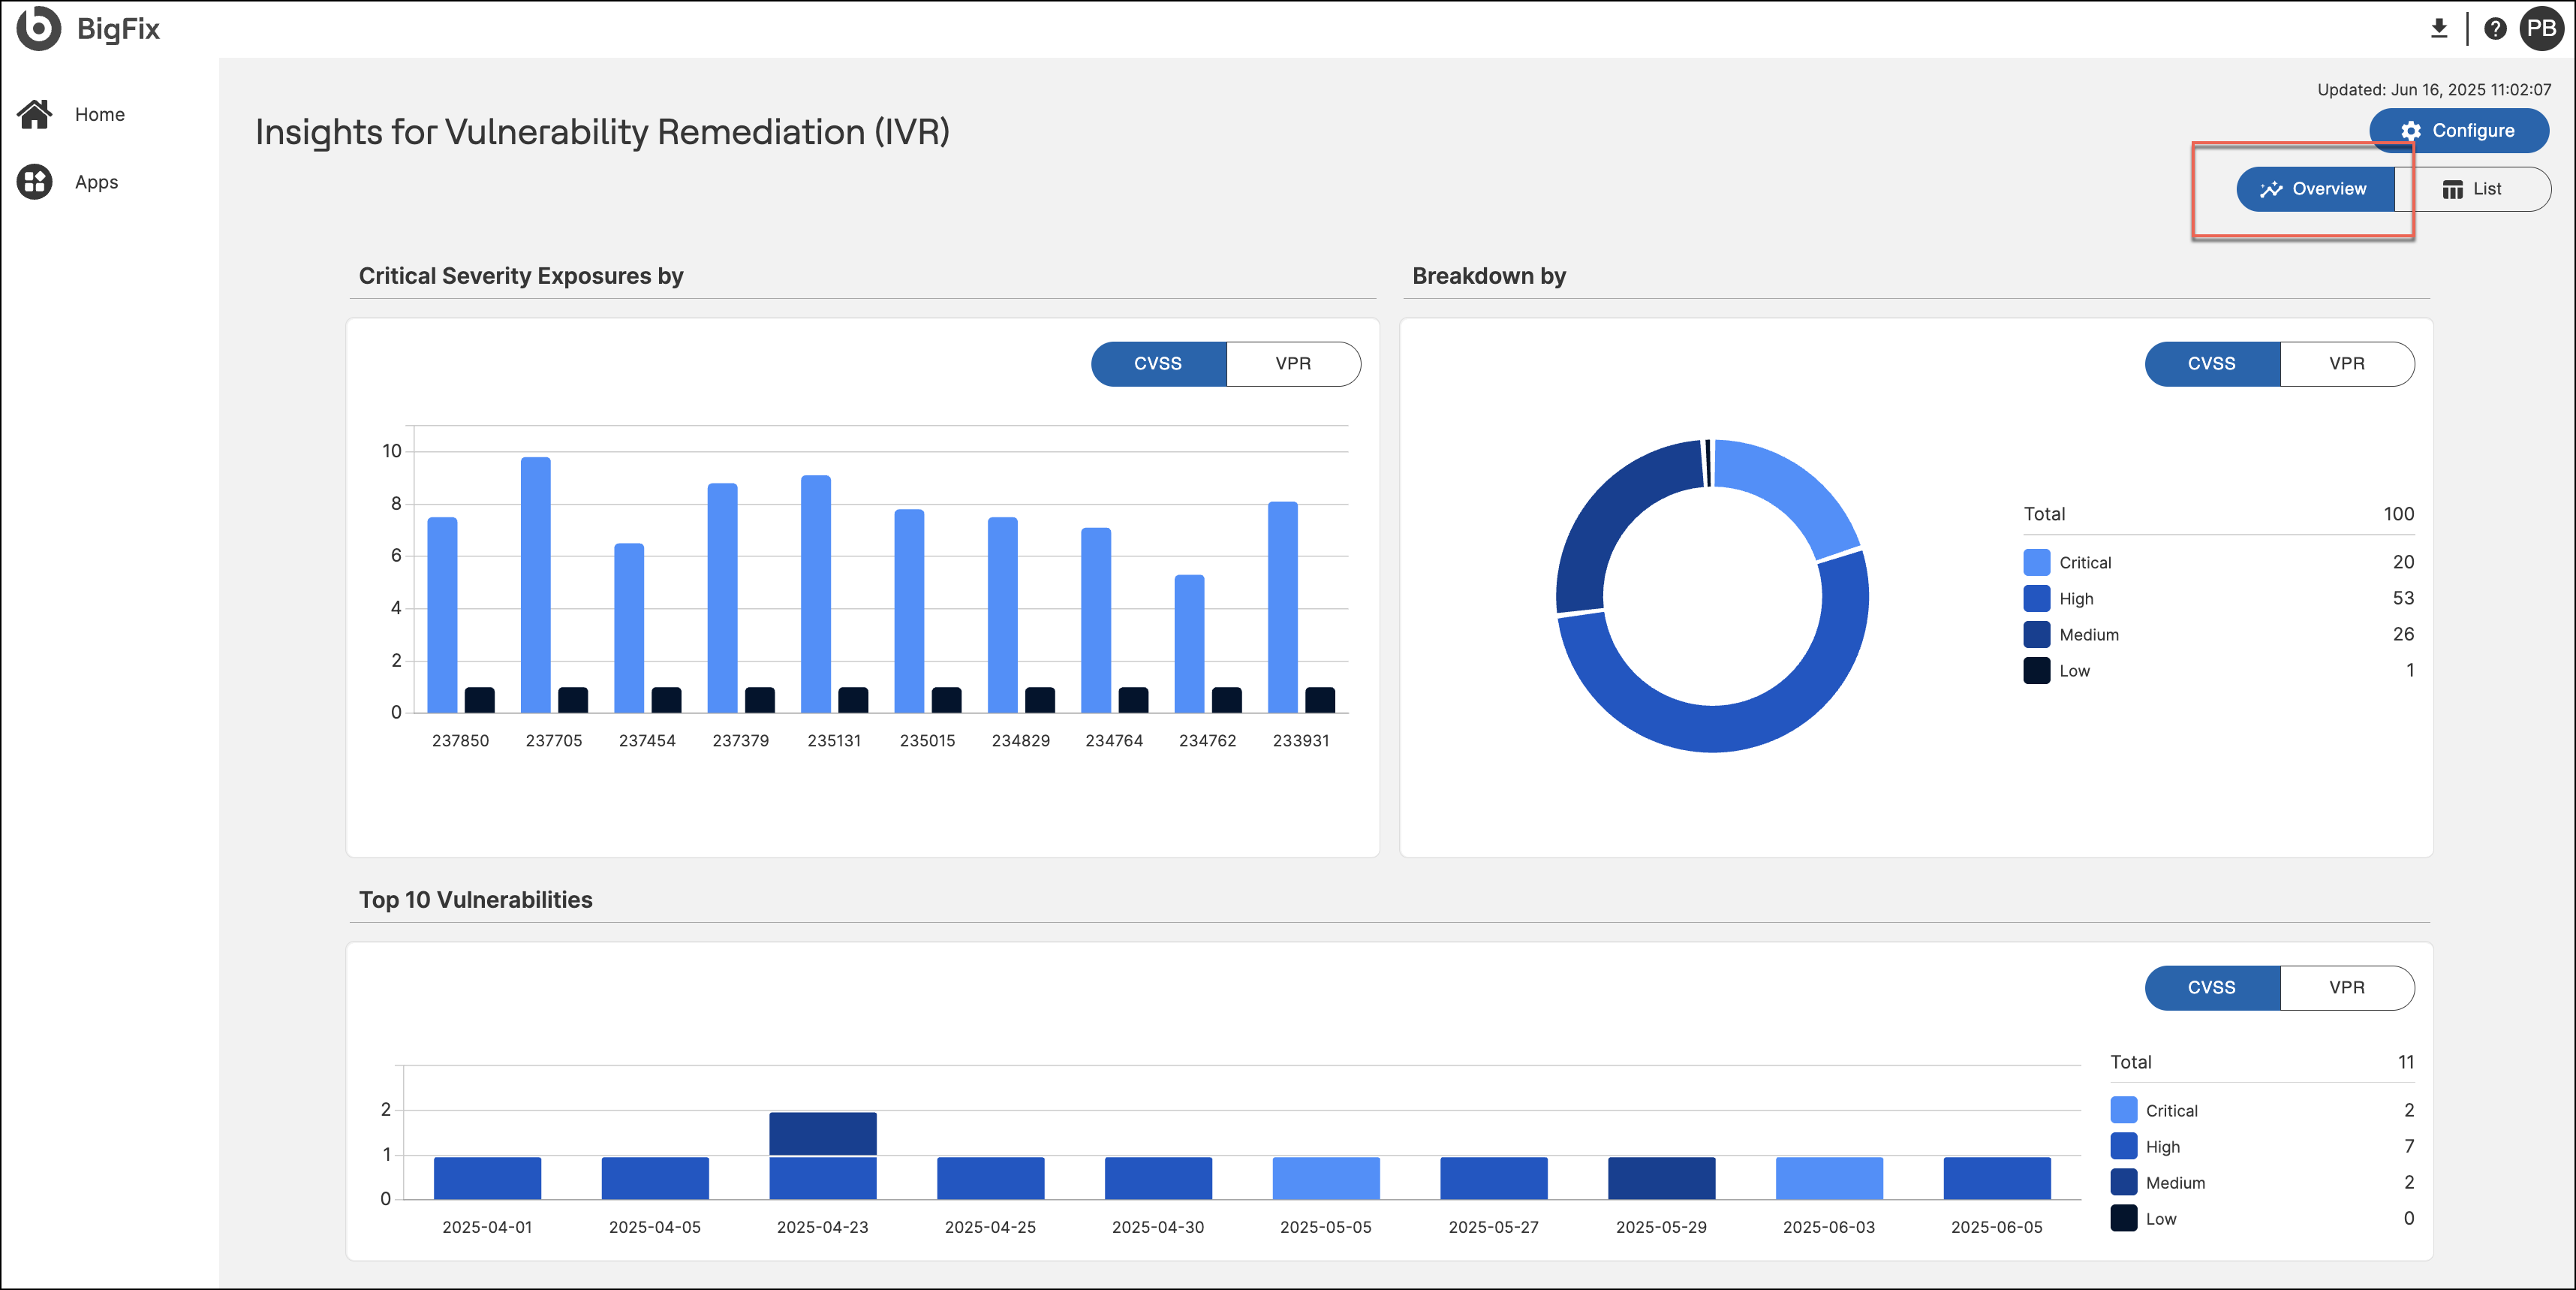Image resolution: width=2576 pixels, height=1290 pixels.
Task: Click the BigFix logo icon
Action: [38, 28]
